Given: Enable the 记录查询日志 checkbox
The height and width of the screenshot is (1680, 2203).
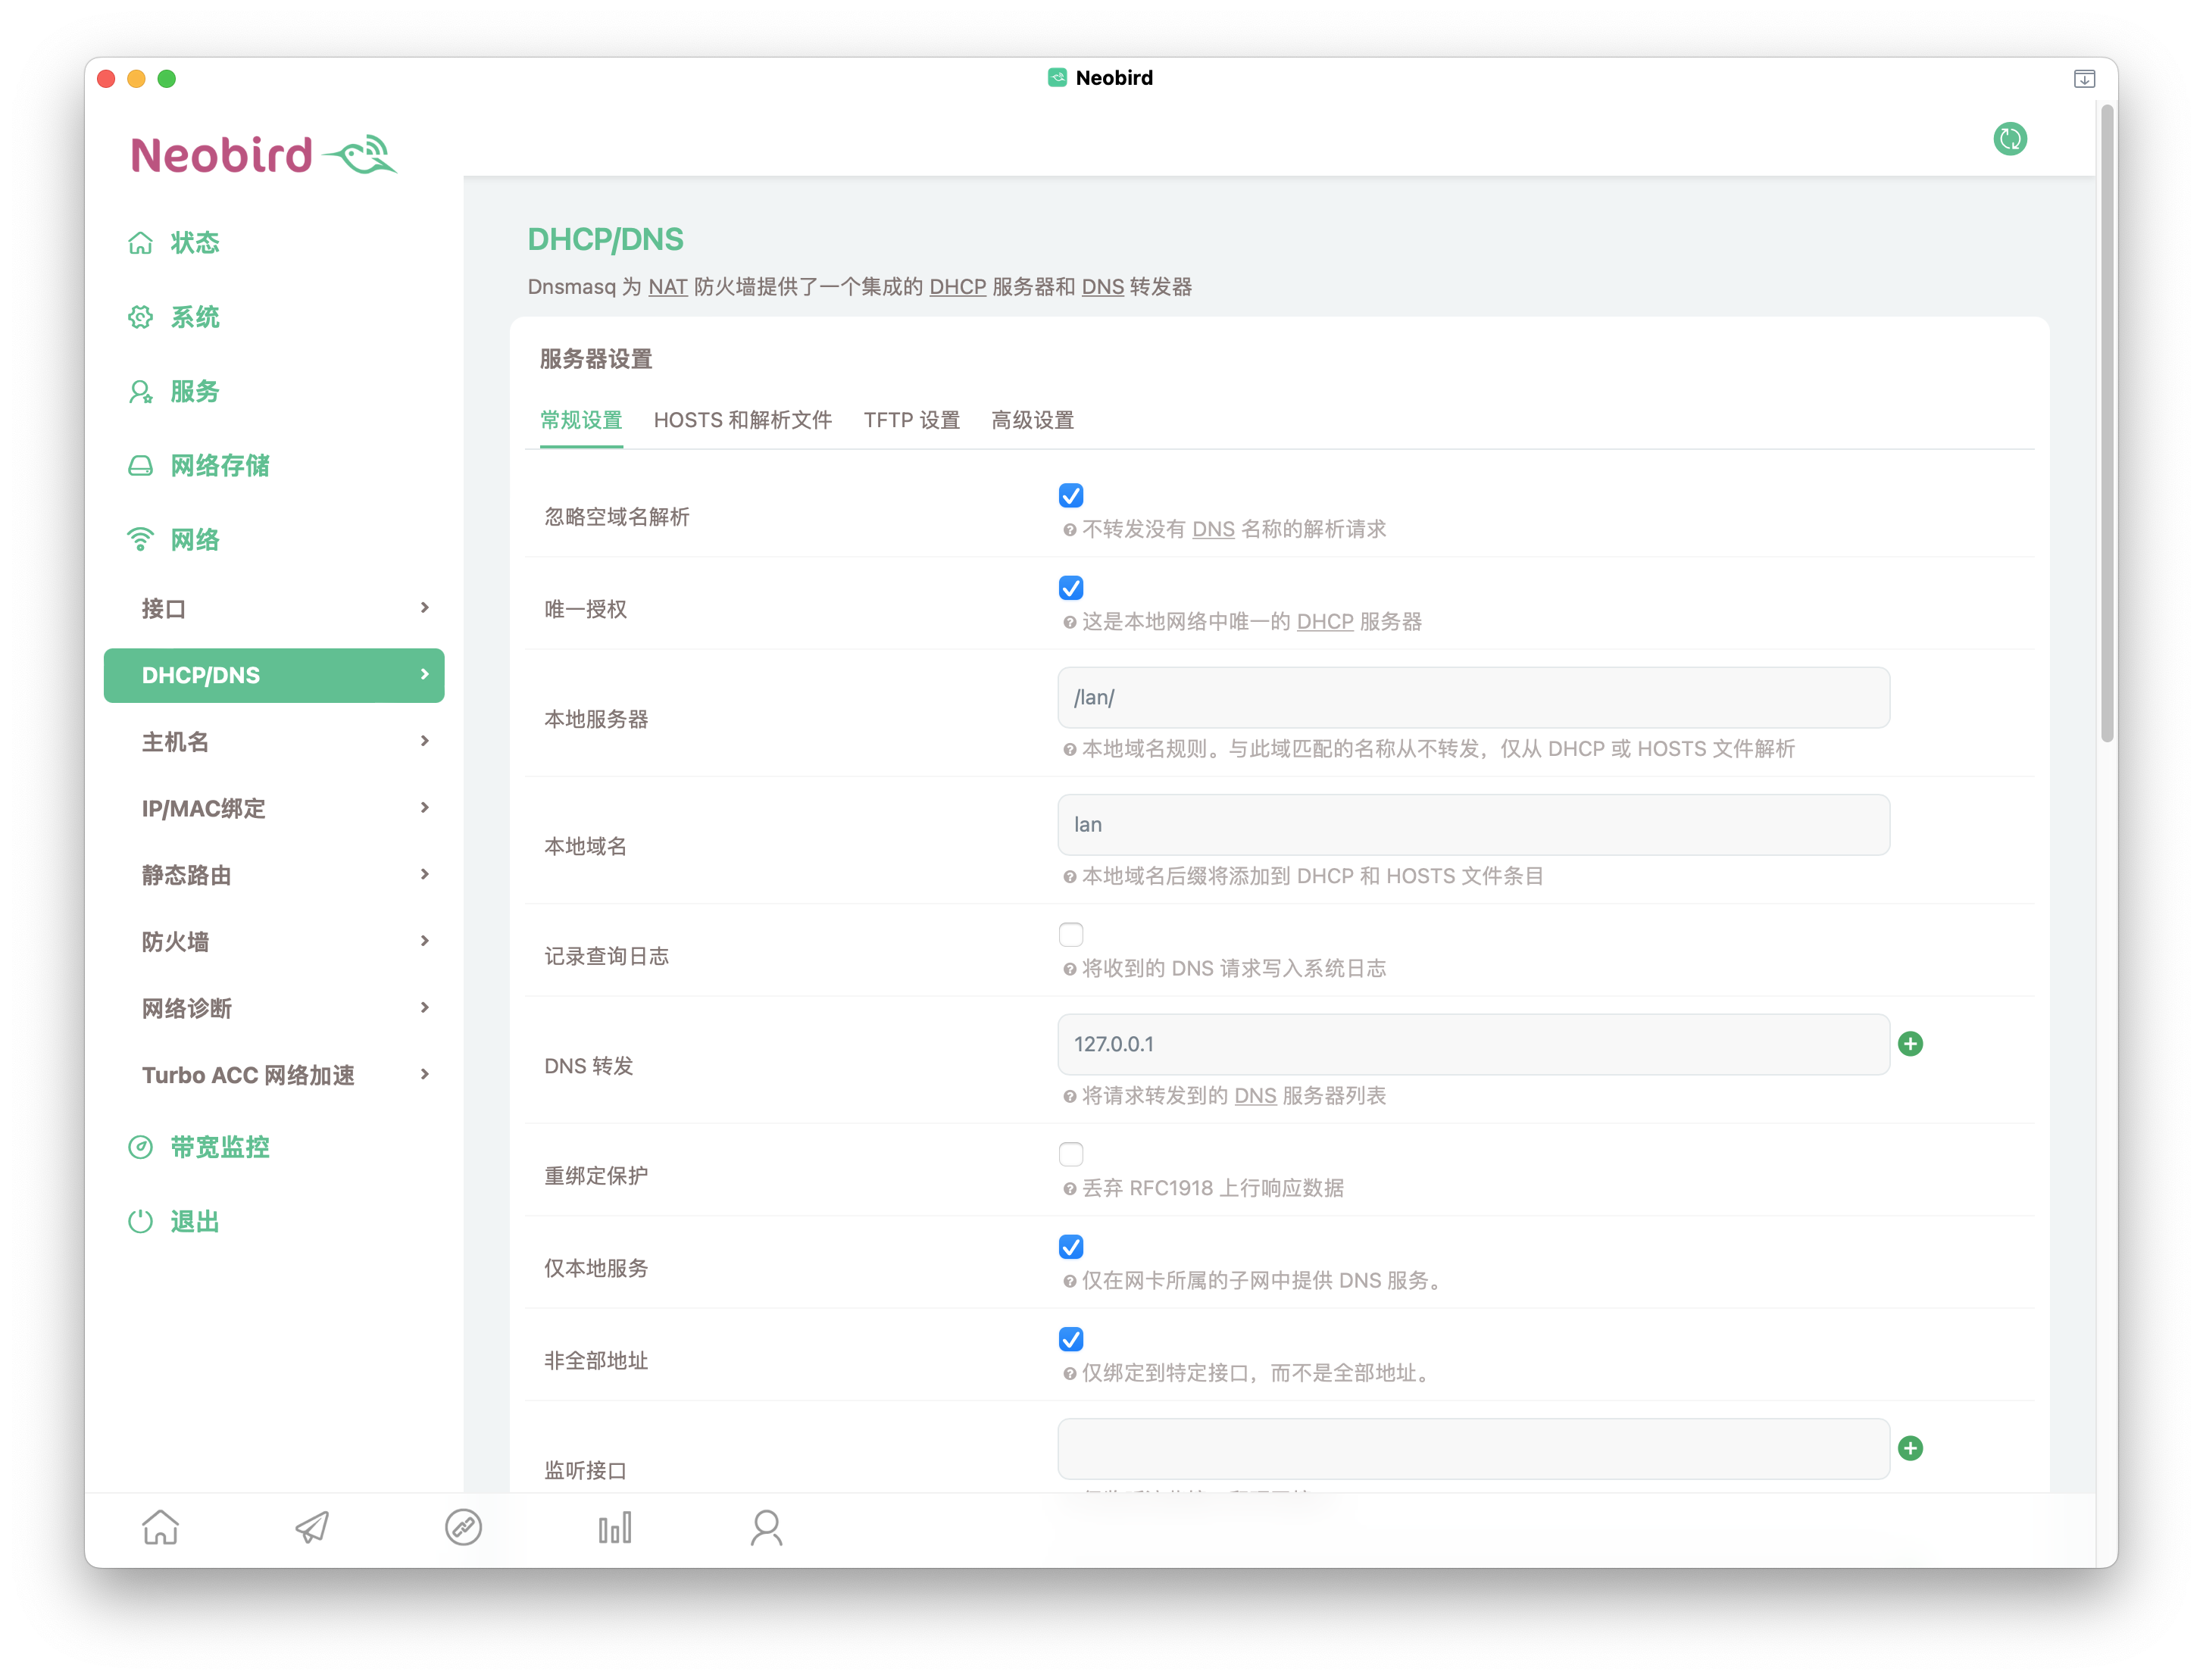Looking at the screenshot, I should 1071,935.
